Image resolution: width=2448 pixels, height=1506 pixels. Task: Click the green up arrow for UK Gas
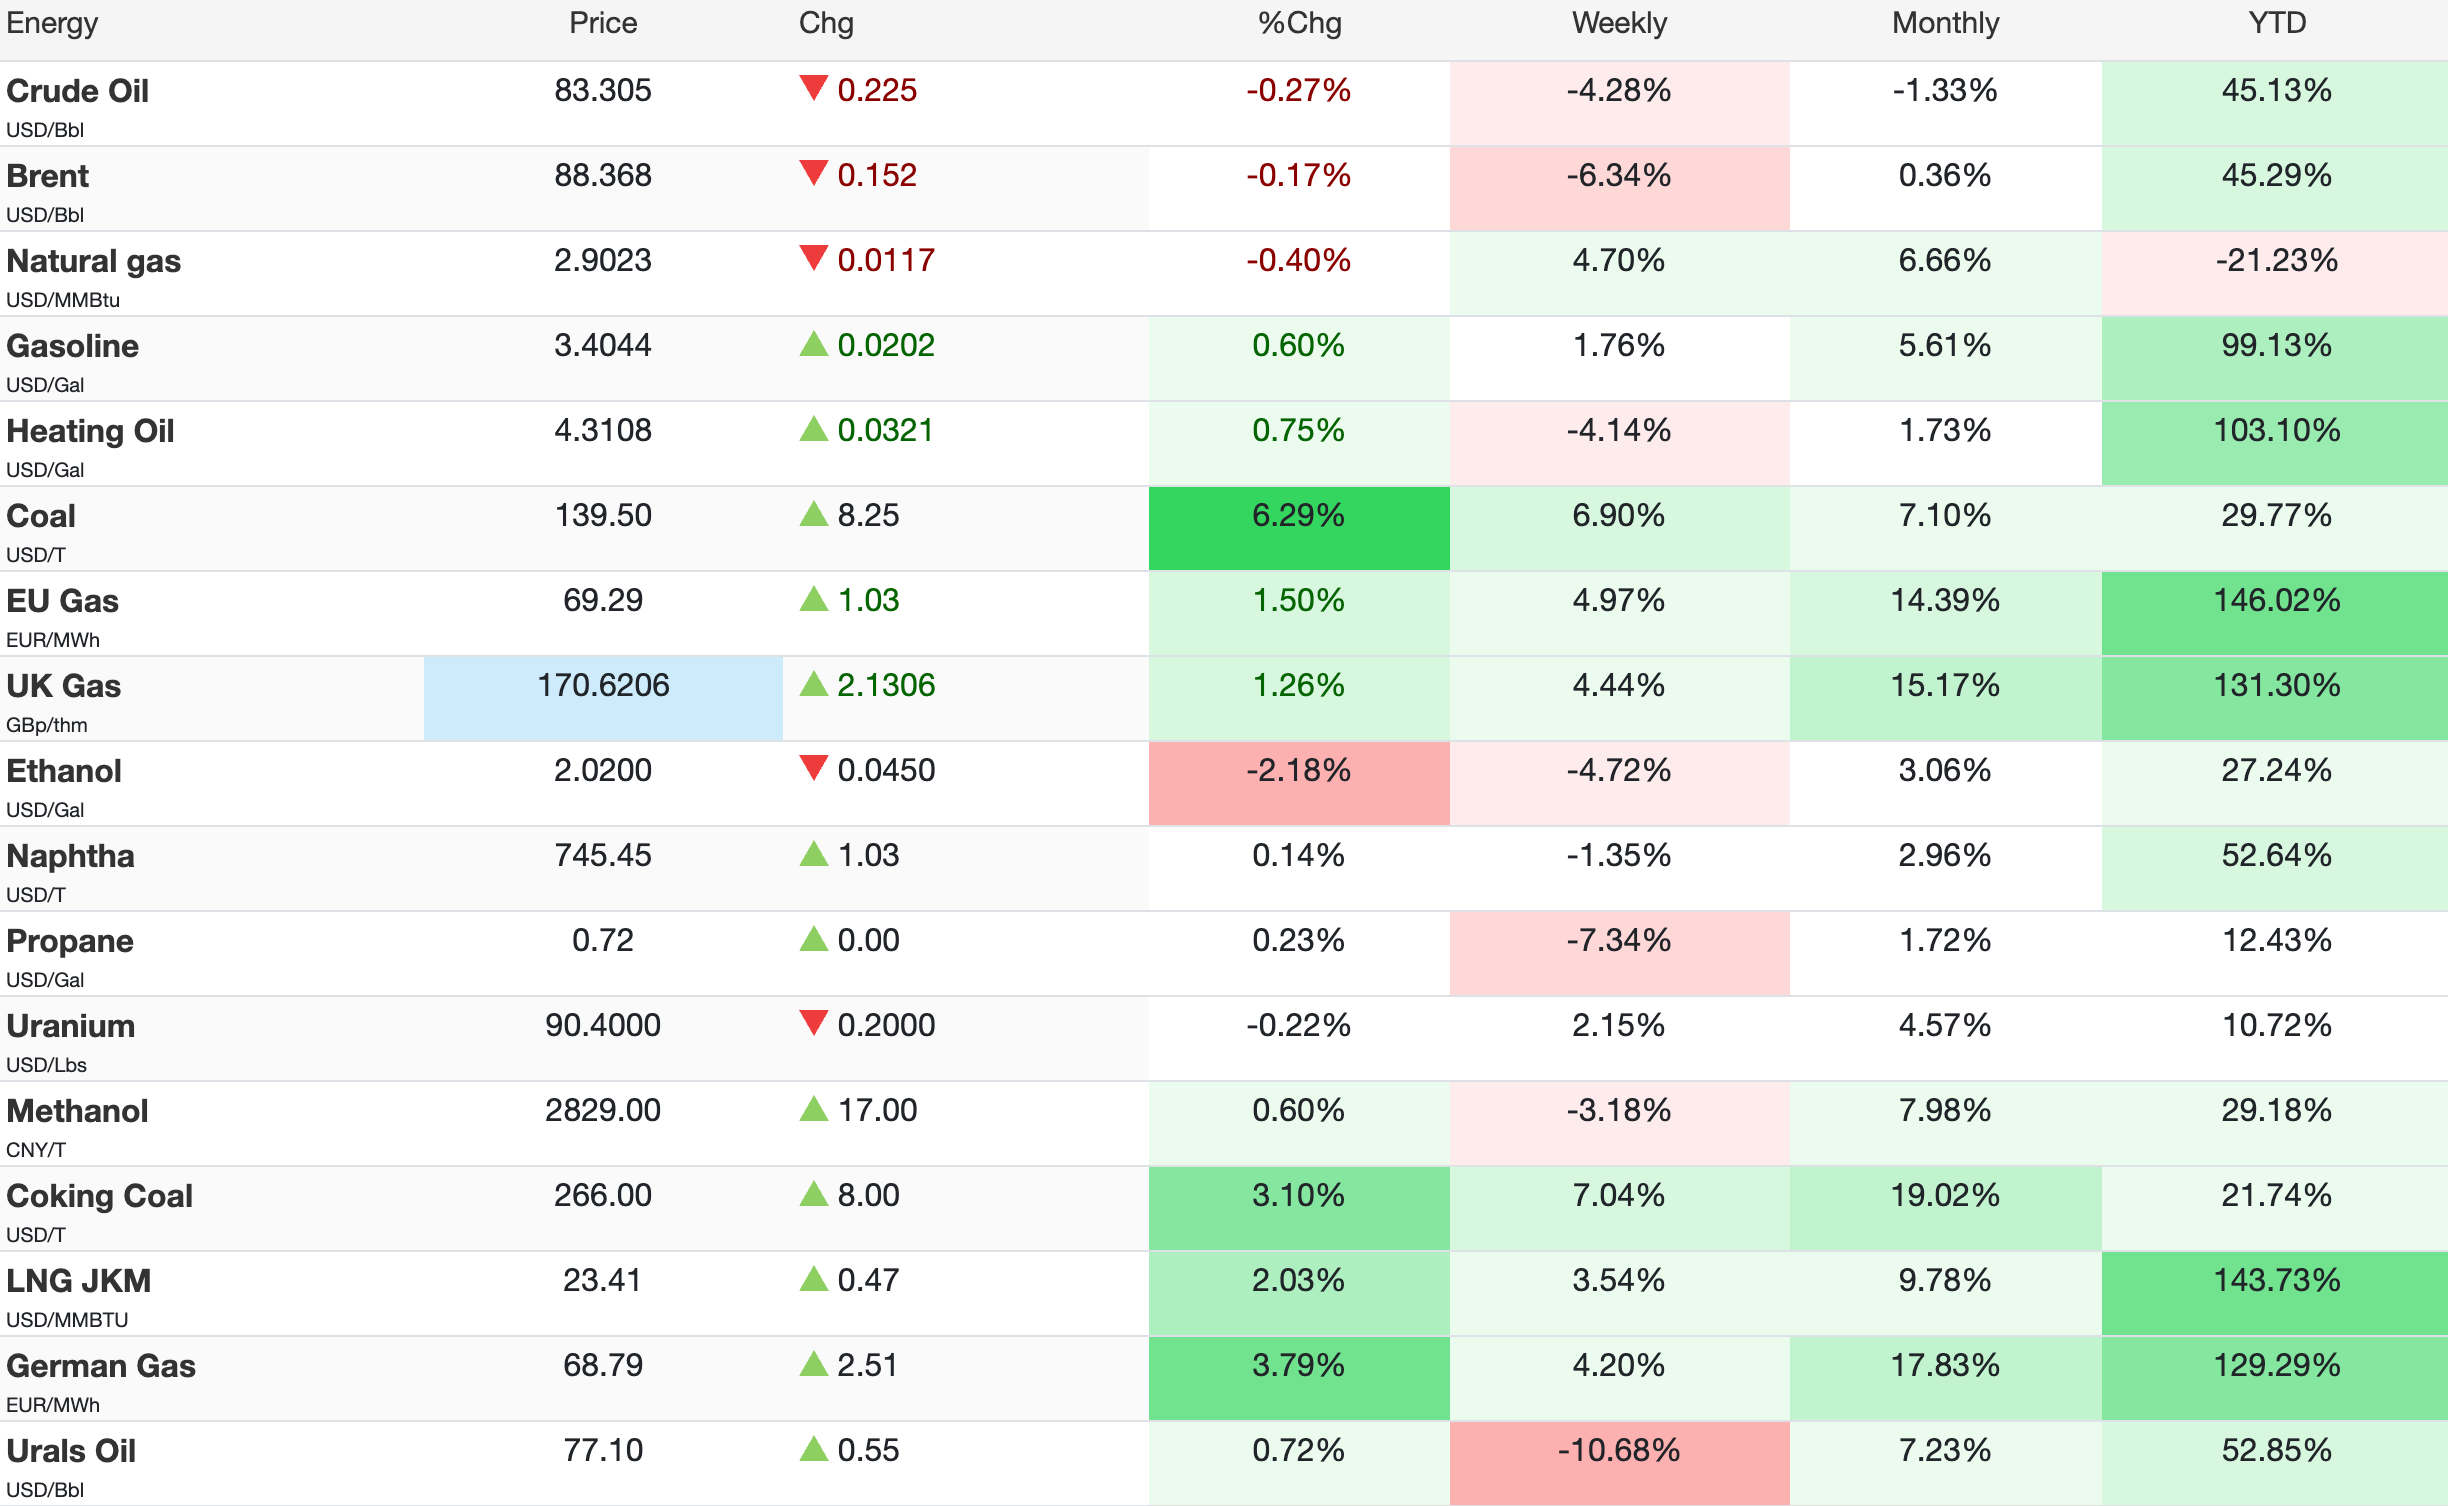pos(814,684)
